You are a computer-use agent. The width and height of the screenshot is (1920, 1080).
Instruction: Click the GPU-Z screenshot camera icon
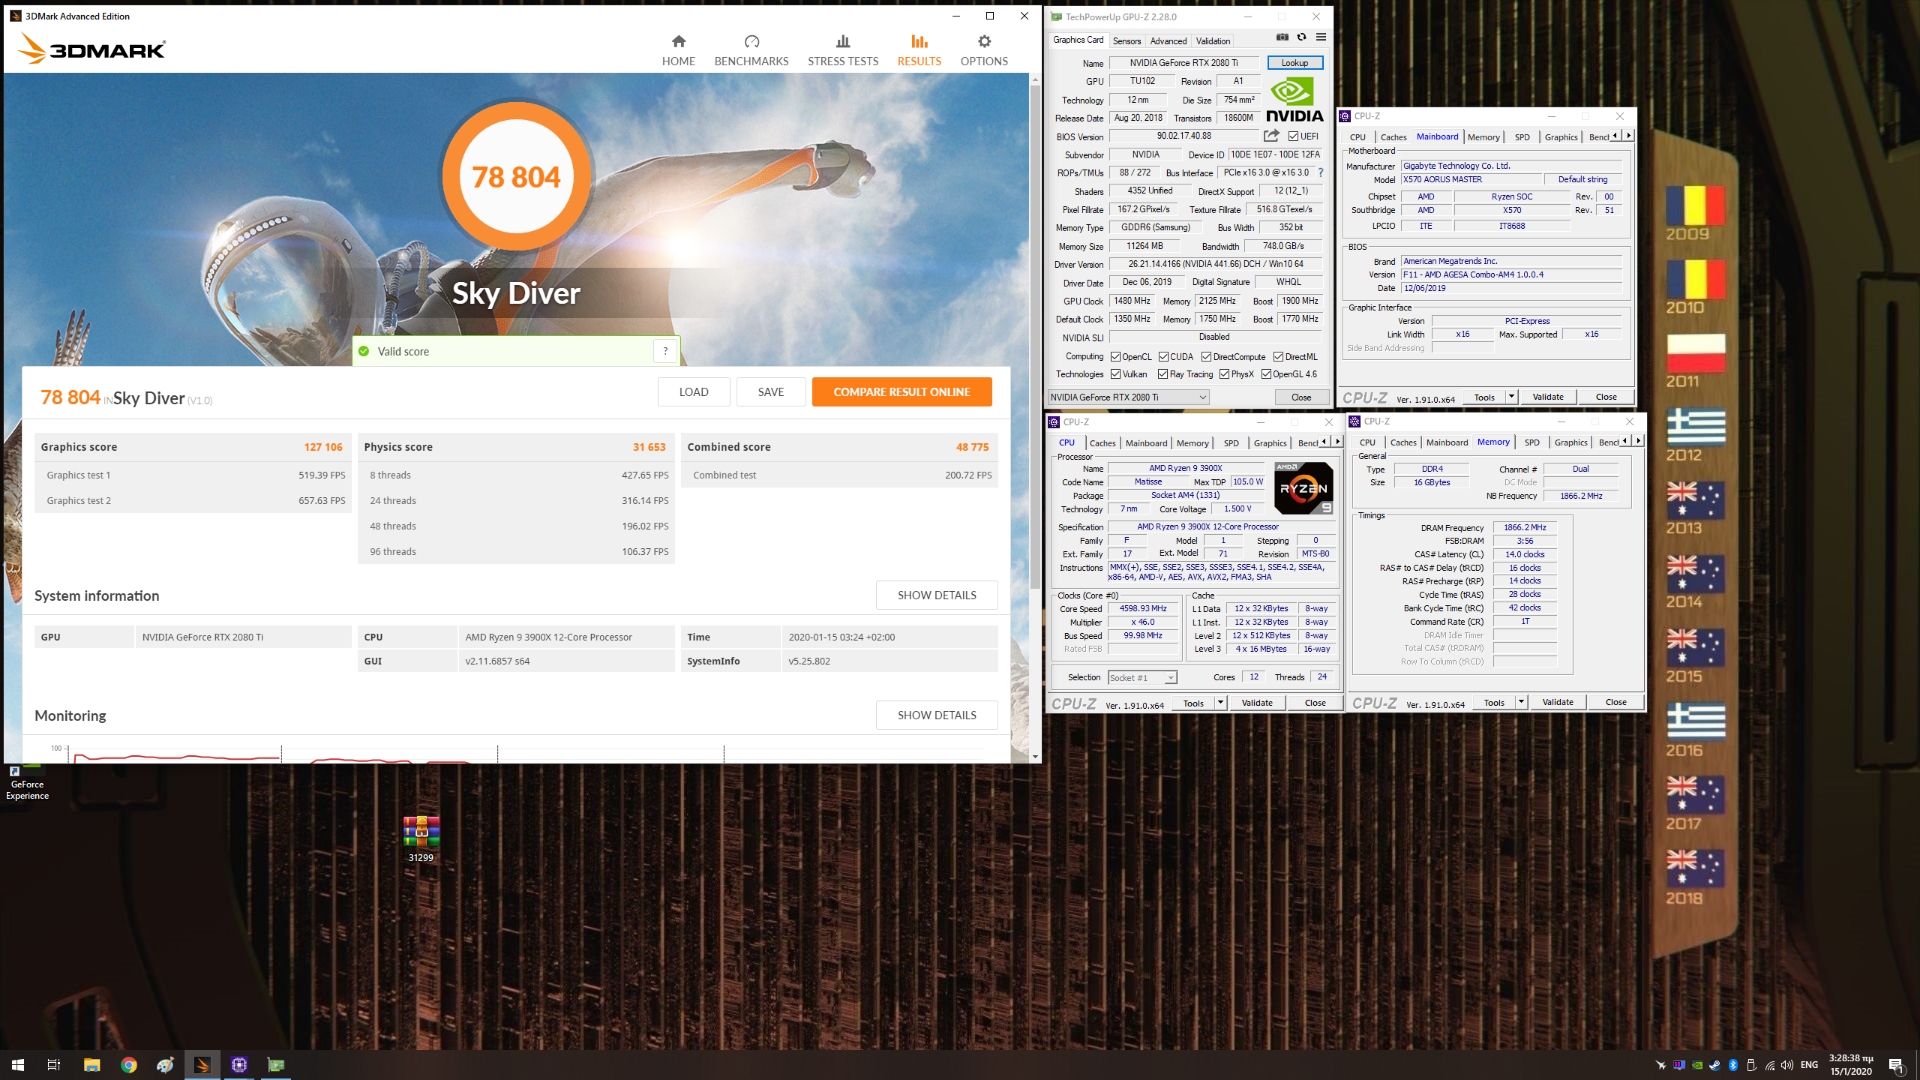1282,37
